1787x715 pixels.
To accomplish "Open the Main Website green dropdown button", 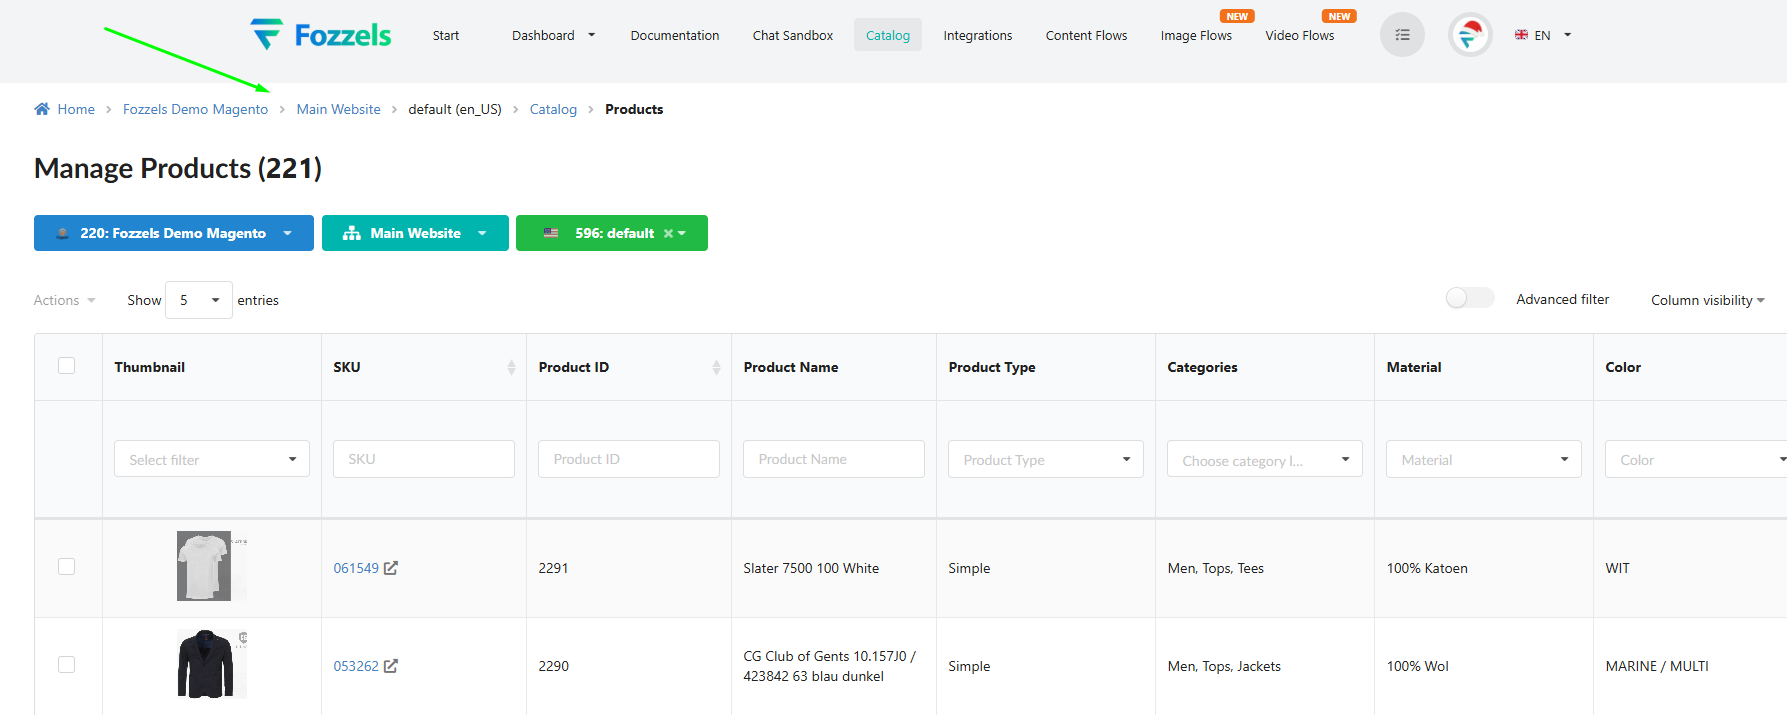I will tap(415, 233).
